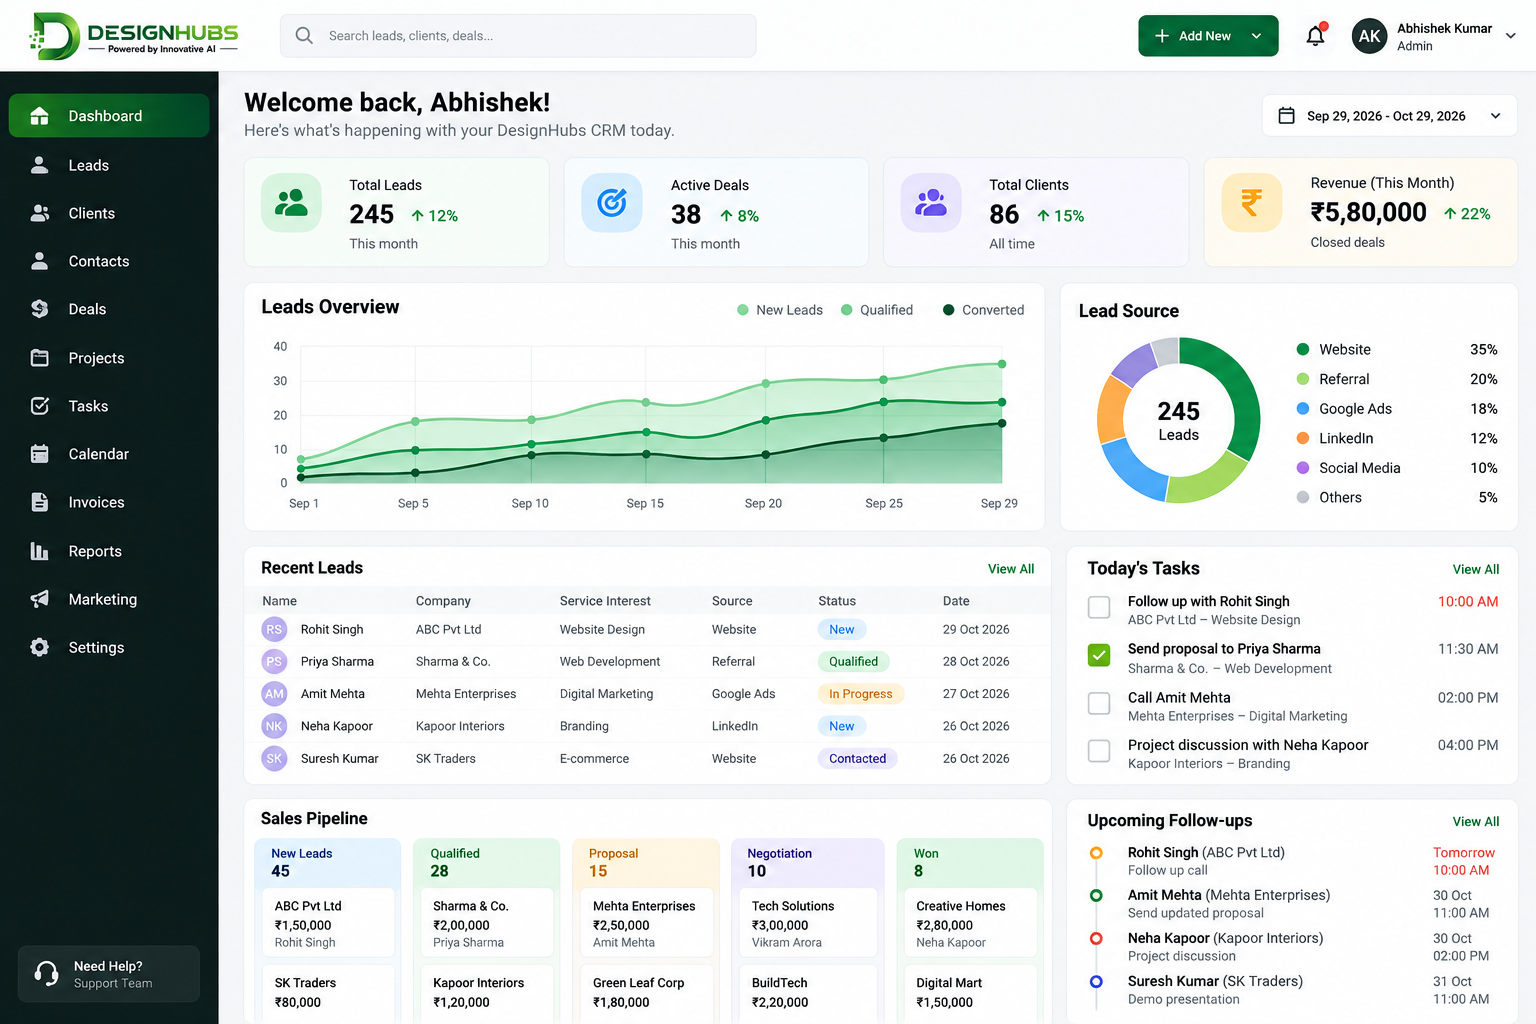The image size is (1536, 1024).
Task: Toggle the New Leads chart legend
Action: pos(780,310)
